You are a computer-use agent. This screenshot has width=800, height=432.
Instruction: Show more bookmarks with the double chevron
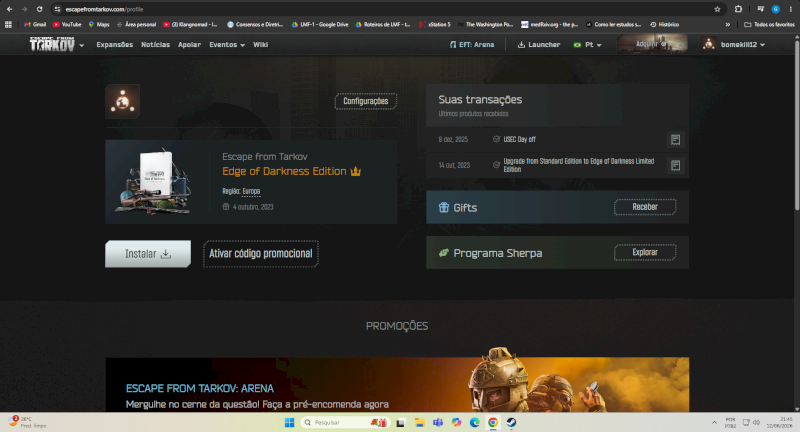click(x=728, y=24)
